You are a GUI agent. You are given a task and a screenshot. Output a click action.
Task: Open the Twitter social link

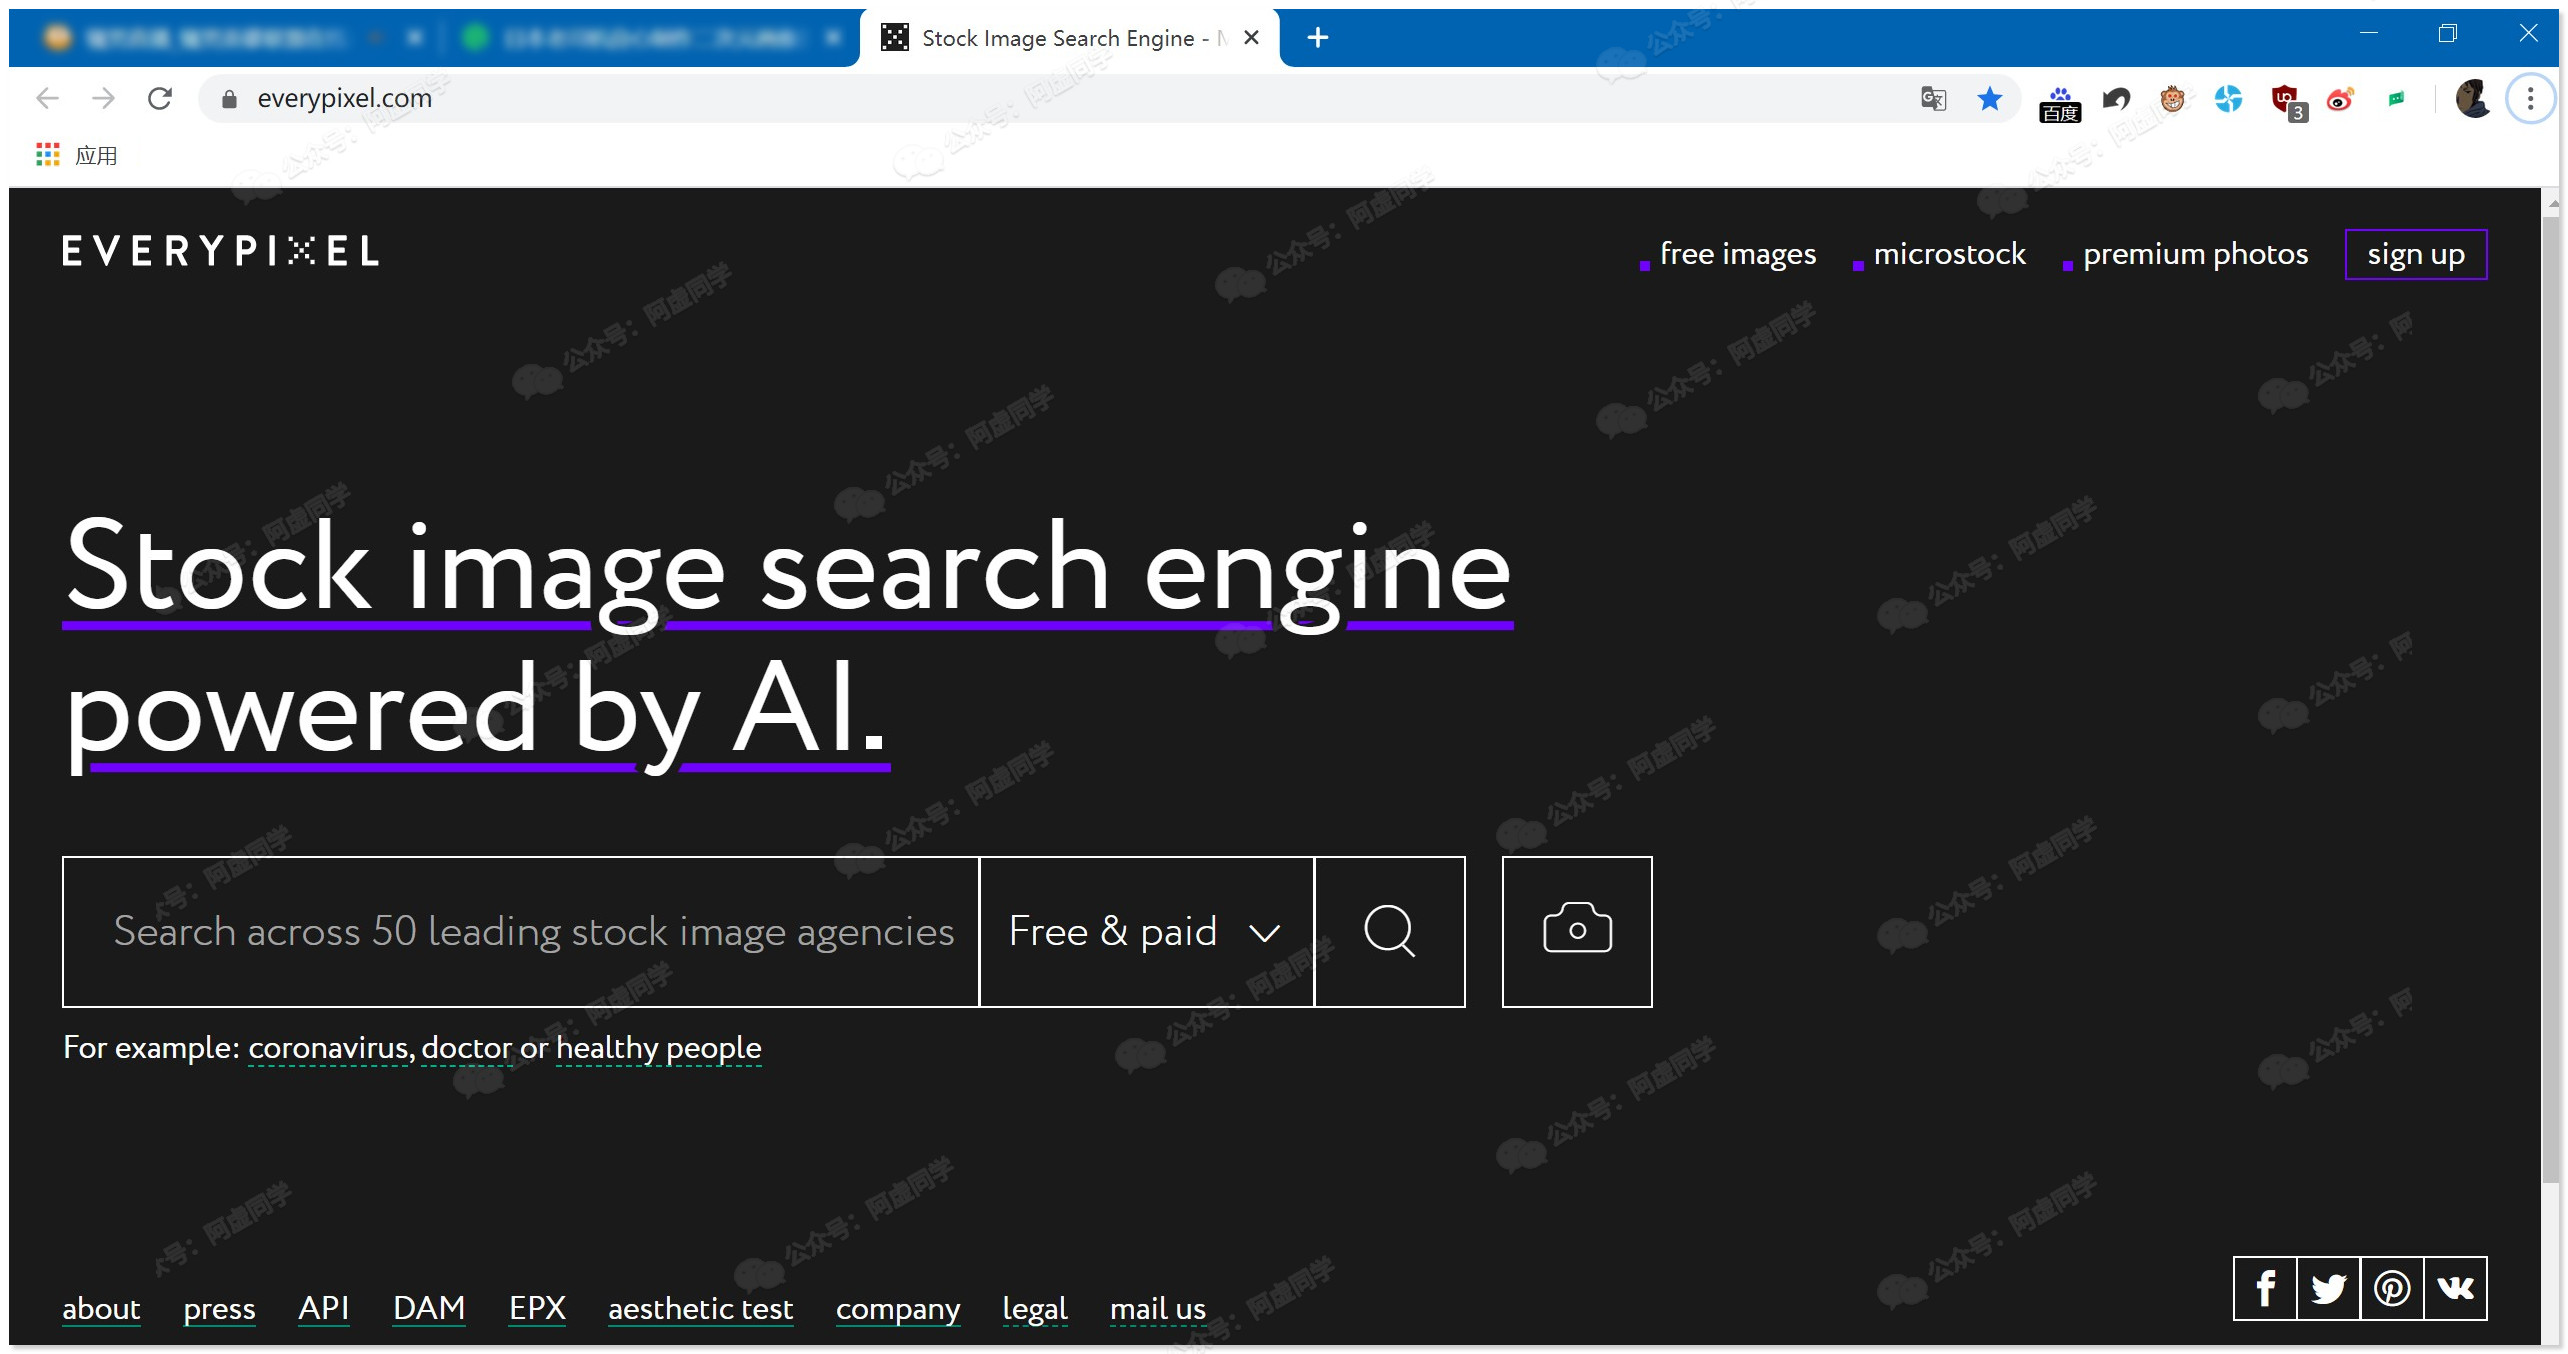(2328, 1288)
